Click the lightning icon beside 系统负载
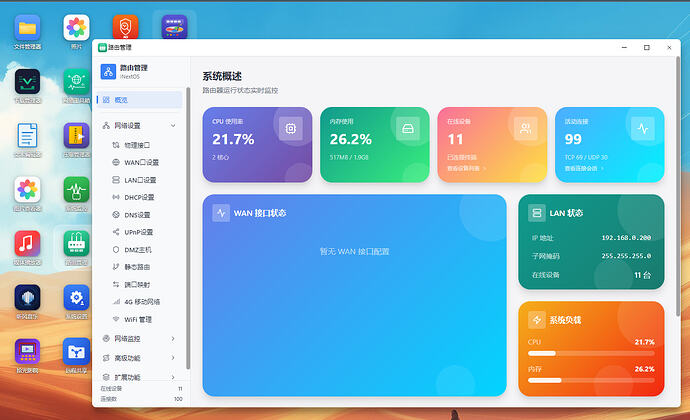The image size is (690, 420). pyautogui.click(x=537, y=320)
